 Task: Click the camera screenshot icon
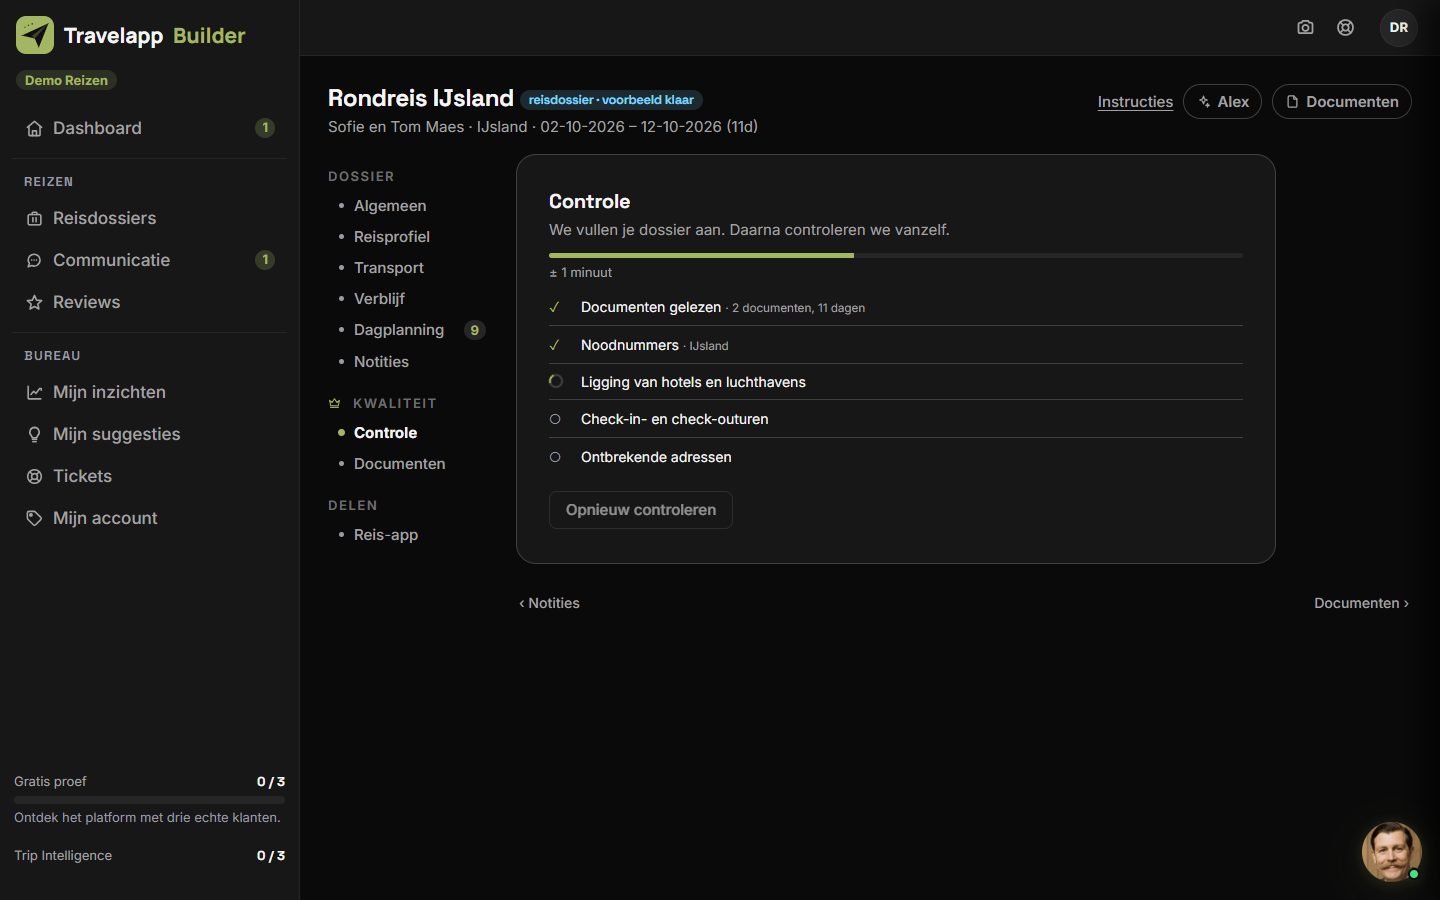pyautogui.click(x=1305, y=27)
